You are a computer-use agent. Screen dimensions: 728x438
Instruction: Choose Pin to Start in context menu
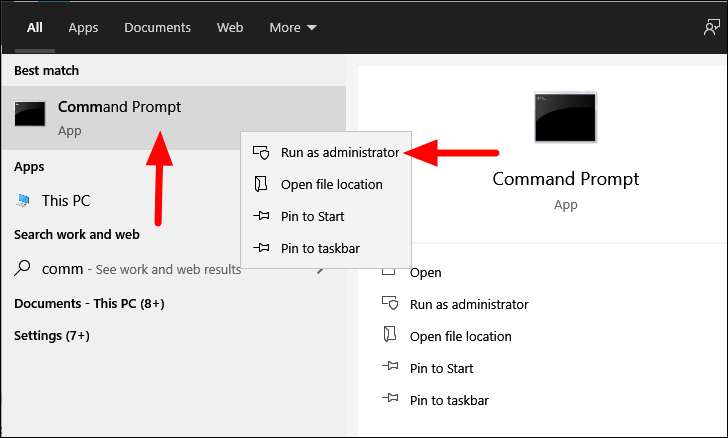pyautogui.click(x=326, y=216)
